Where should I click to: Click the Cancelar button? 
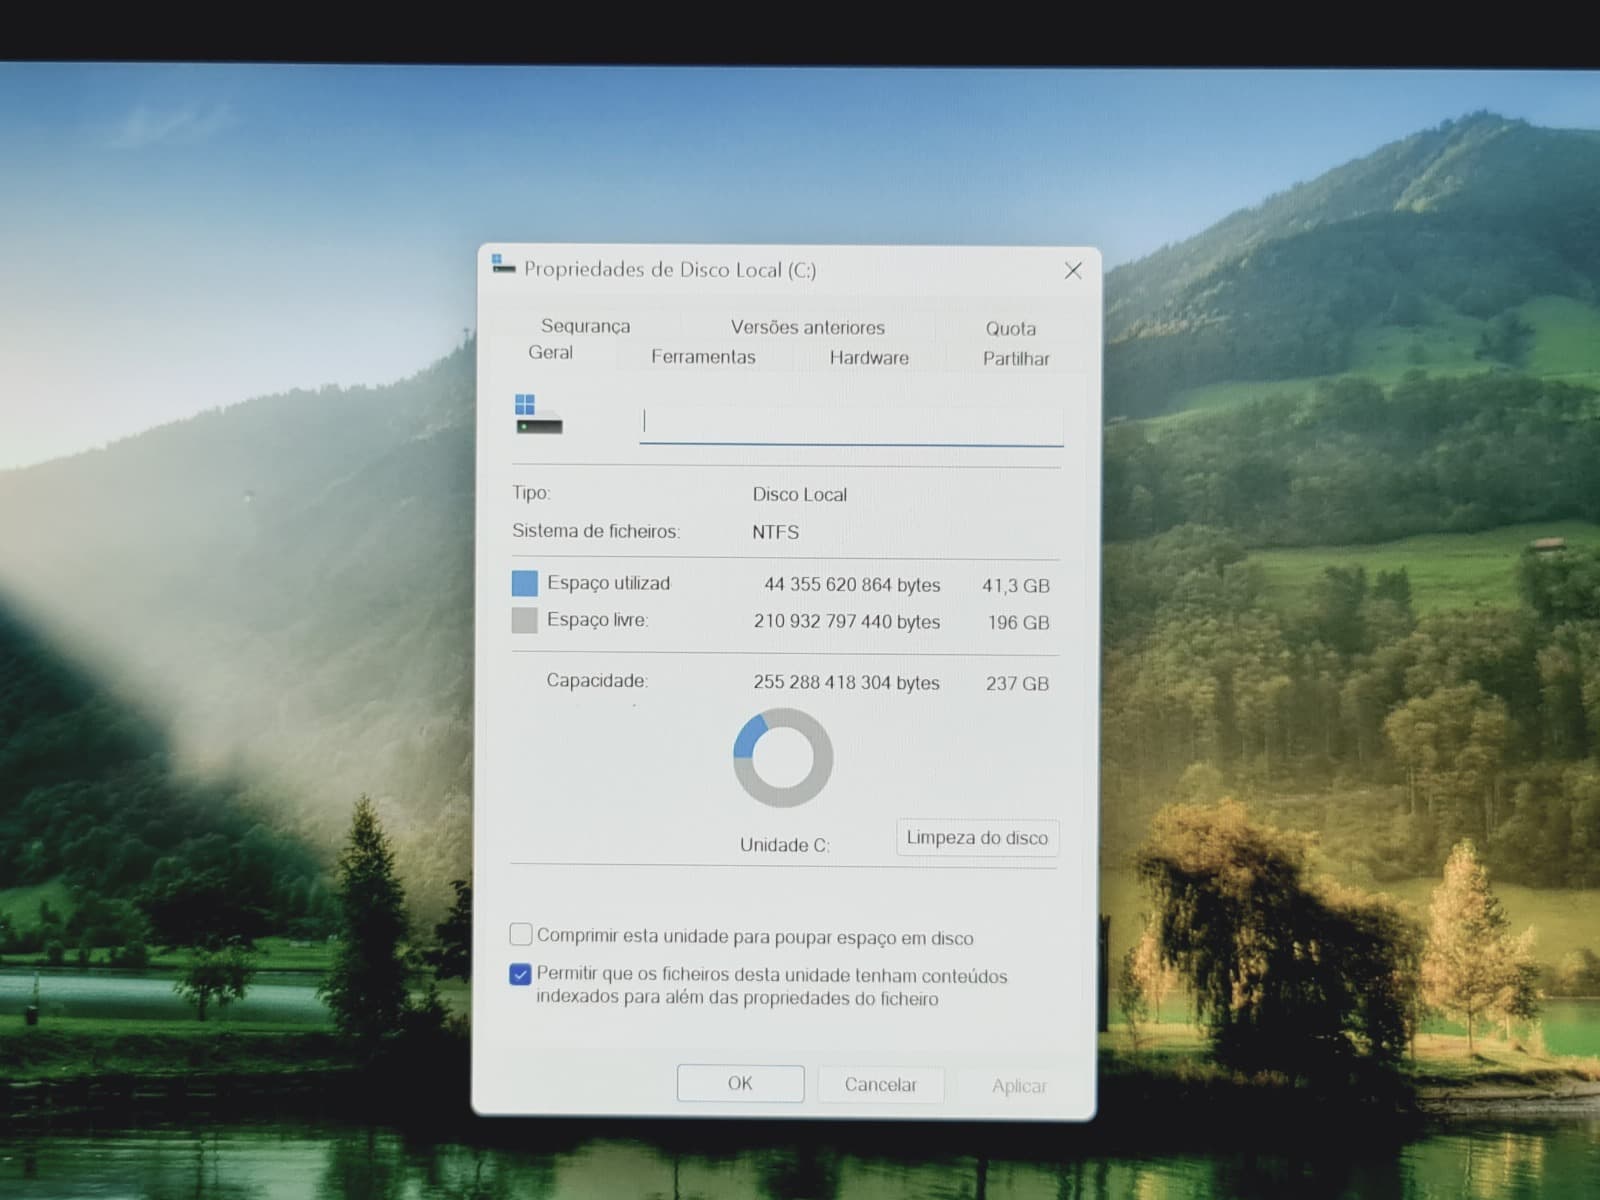click(880, 1085)
